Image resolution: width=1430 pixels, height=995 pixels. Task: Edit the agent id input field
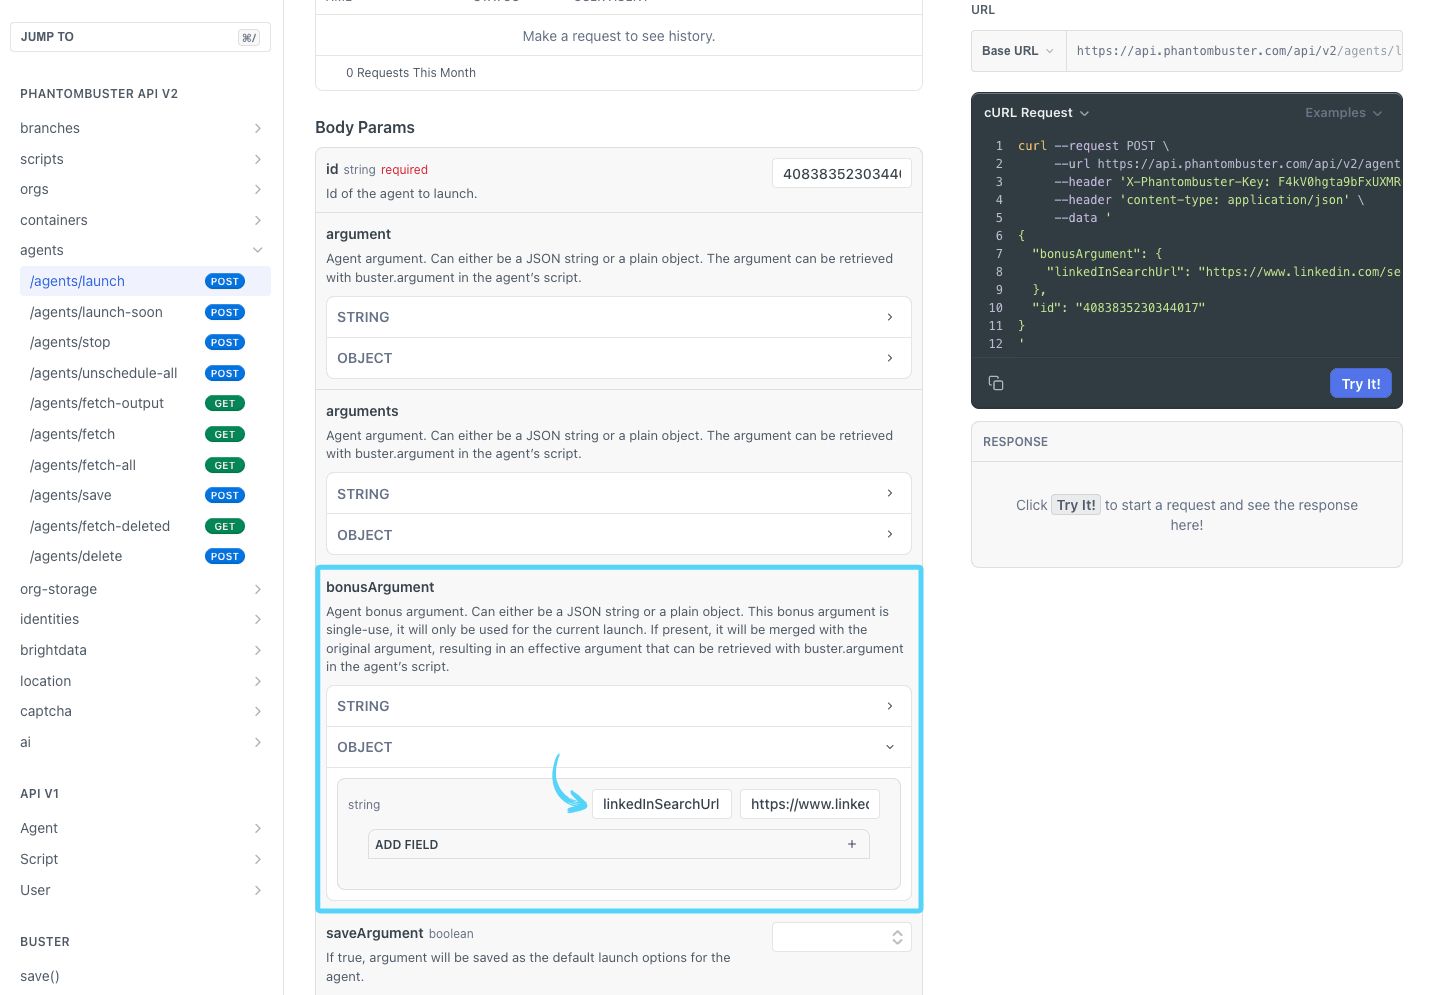(841, 174)
